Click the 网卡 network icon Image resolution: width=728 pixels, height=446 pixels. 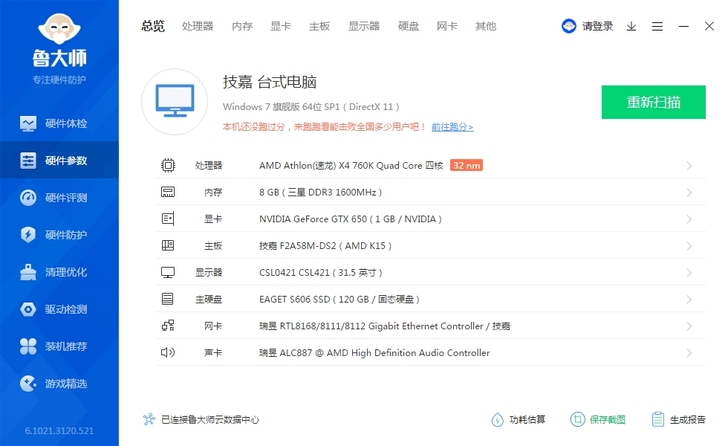point(168,326)
